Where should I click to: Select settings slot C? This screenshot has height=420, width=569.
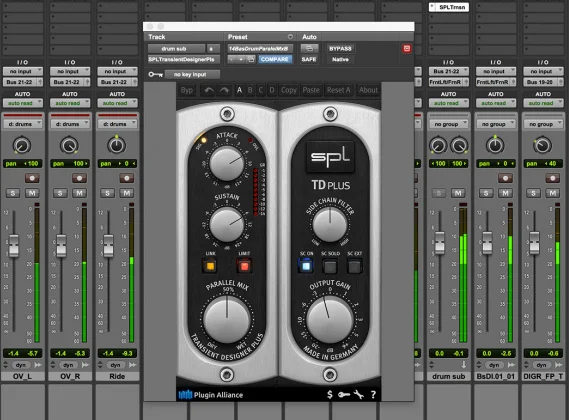coord(261,90)
